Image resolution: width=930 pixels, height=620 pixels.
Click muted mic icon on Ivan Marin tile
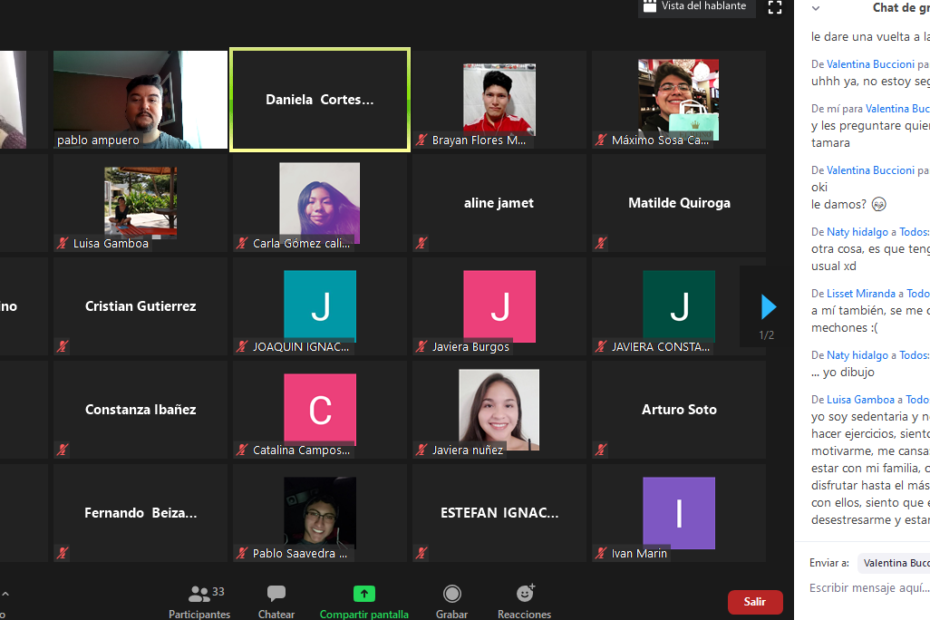[601, 553]
